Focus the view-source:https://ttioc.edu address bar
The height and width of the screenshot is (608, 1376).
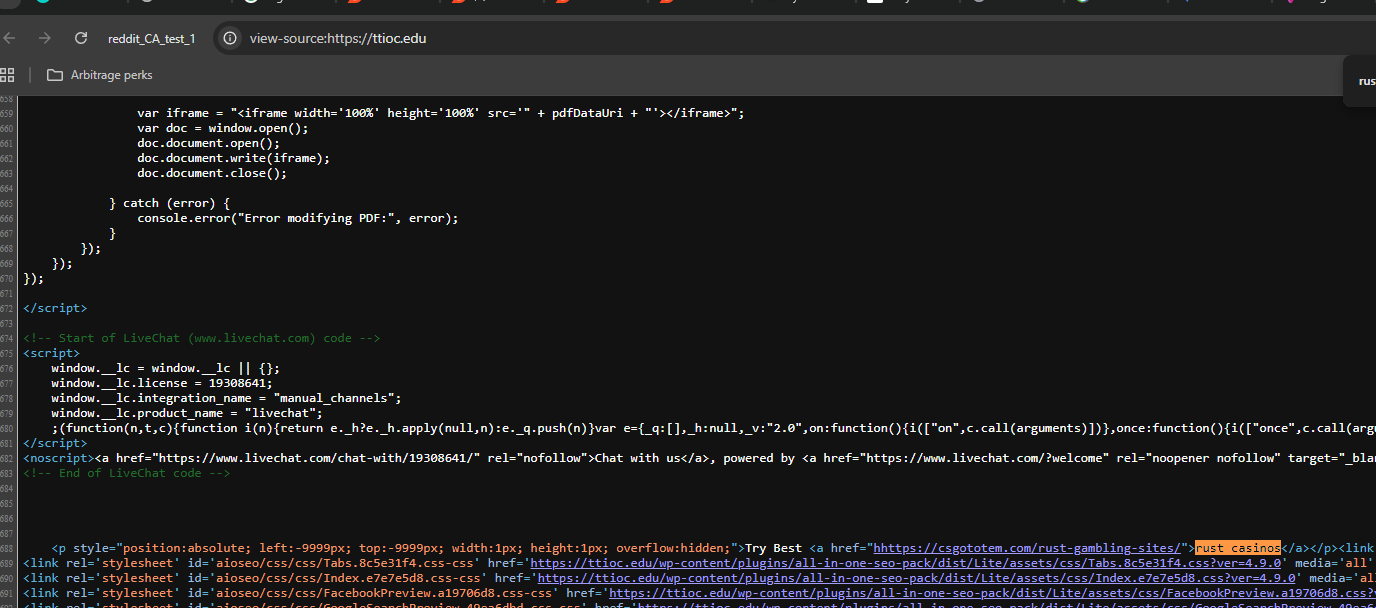pos(338,38)
